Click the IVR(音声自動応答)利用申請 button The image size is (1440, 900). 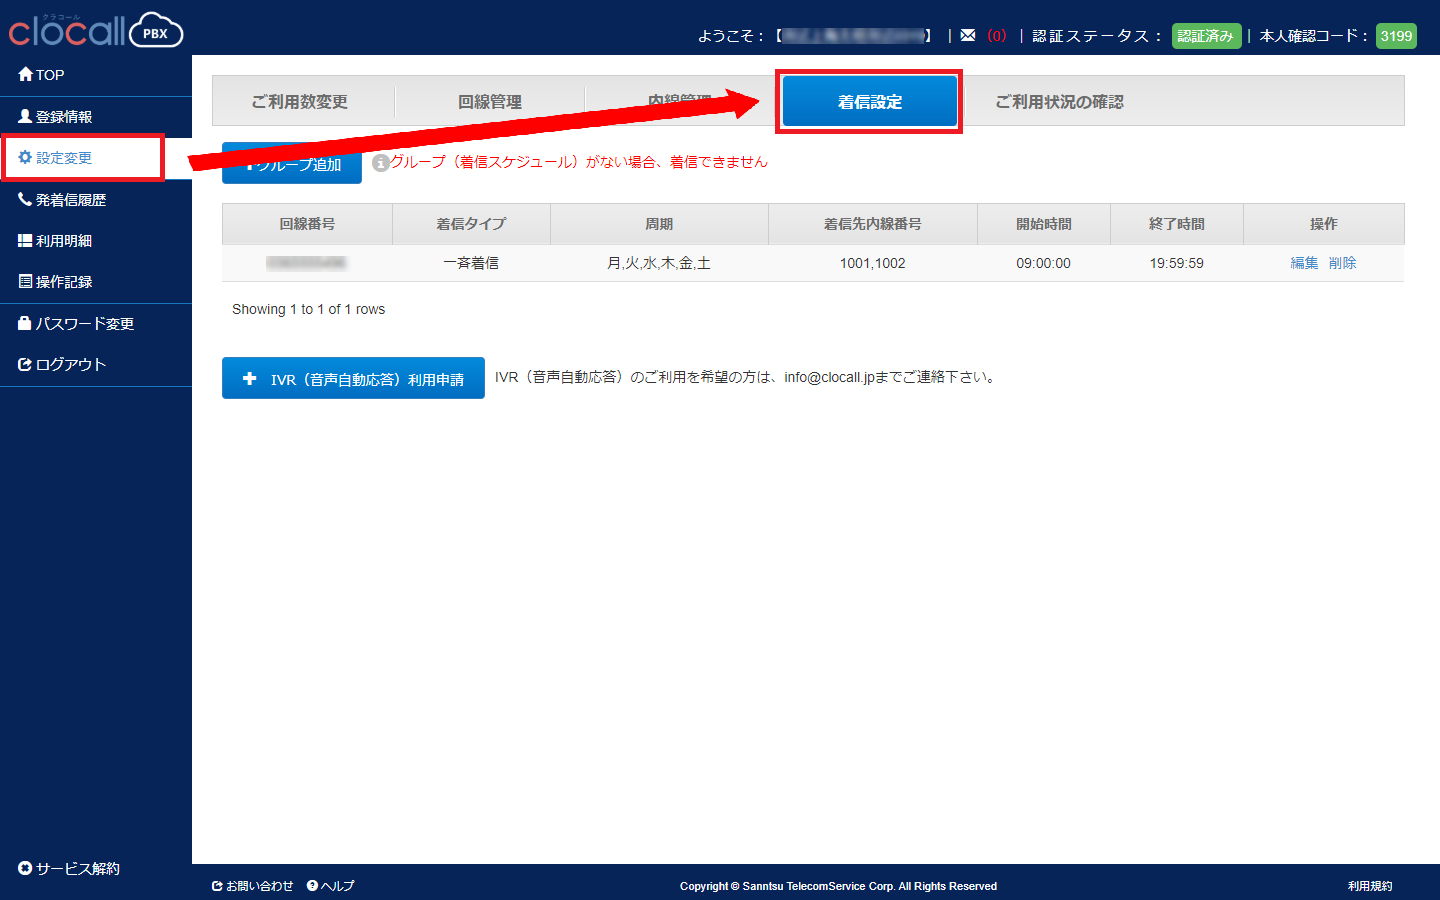point(353,378)
